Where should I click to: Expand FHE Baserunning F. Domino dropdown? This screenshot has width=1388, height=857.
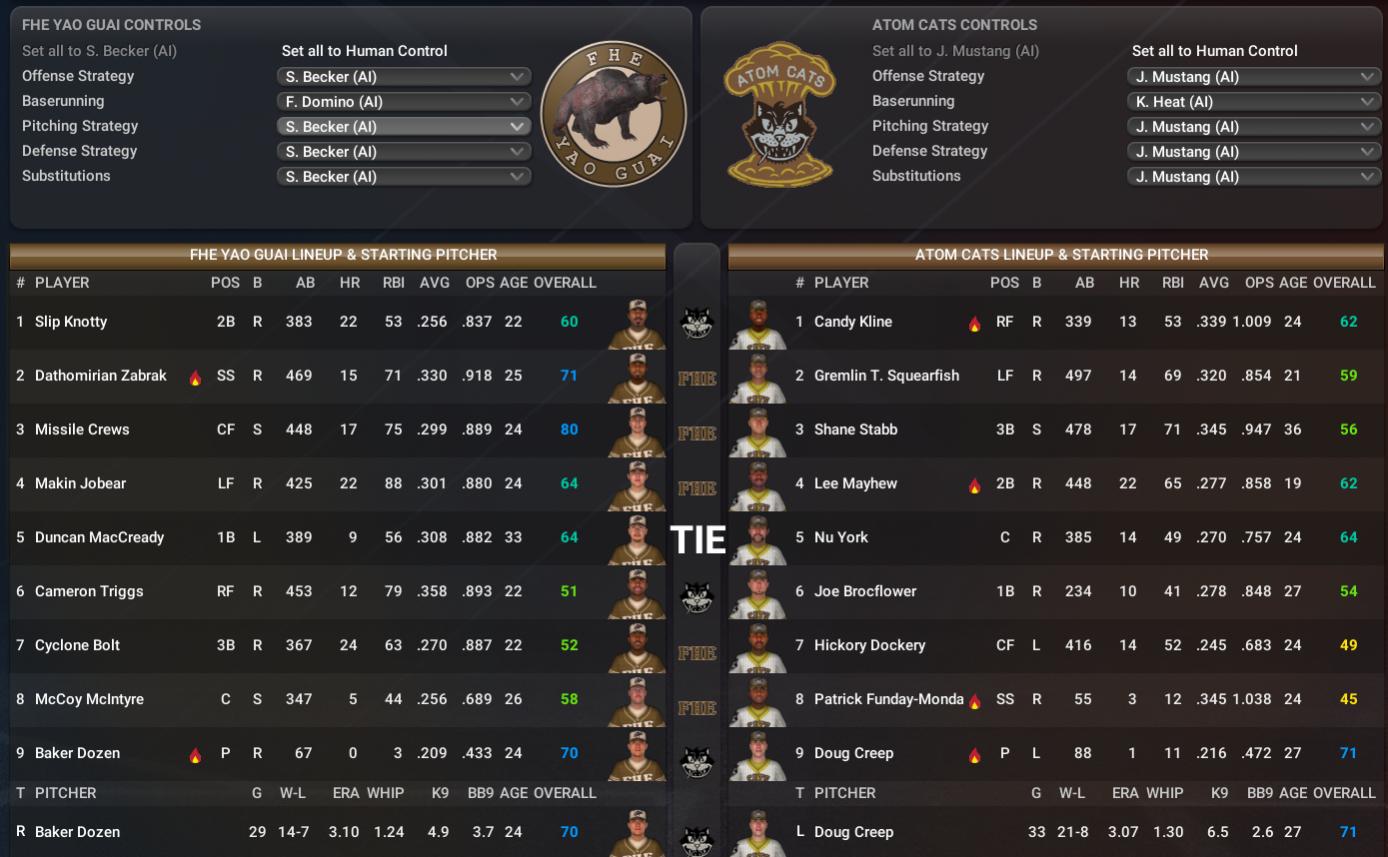[404, 102]
